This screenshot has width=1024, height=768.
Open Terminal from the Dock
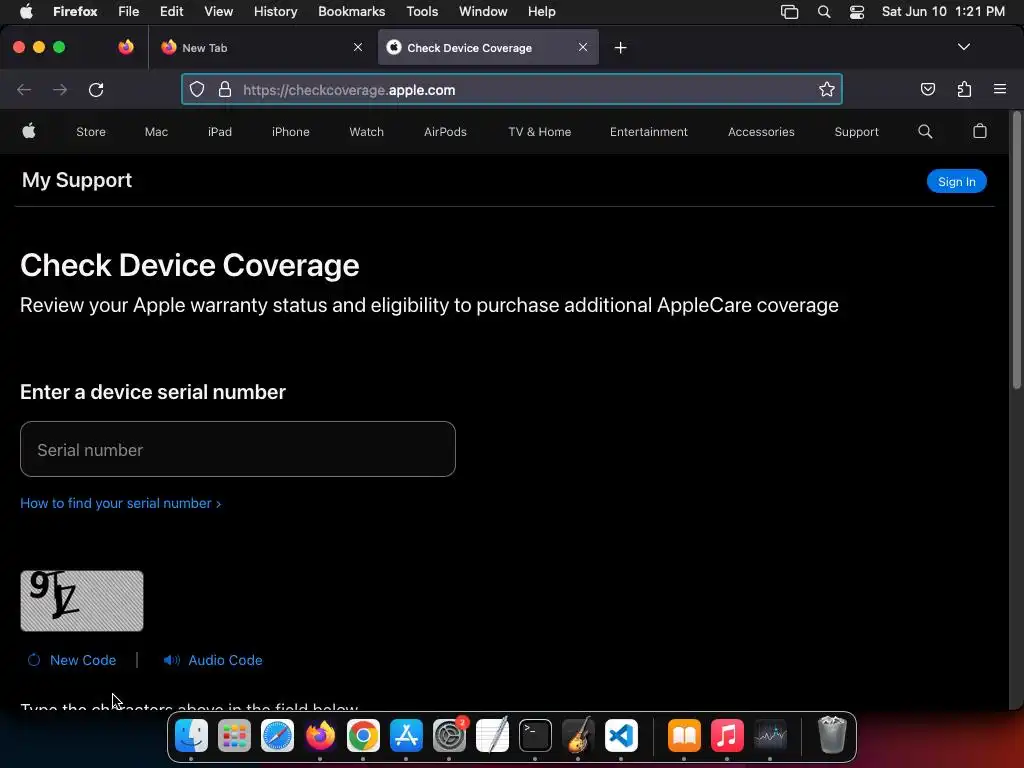click(535, 735)
